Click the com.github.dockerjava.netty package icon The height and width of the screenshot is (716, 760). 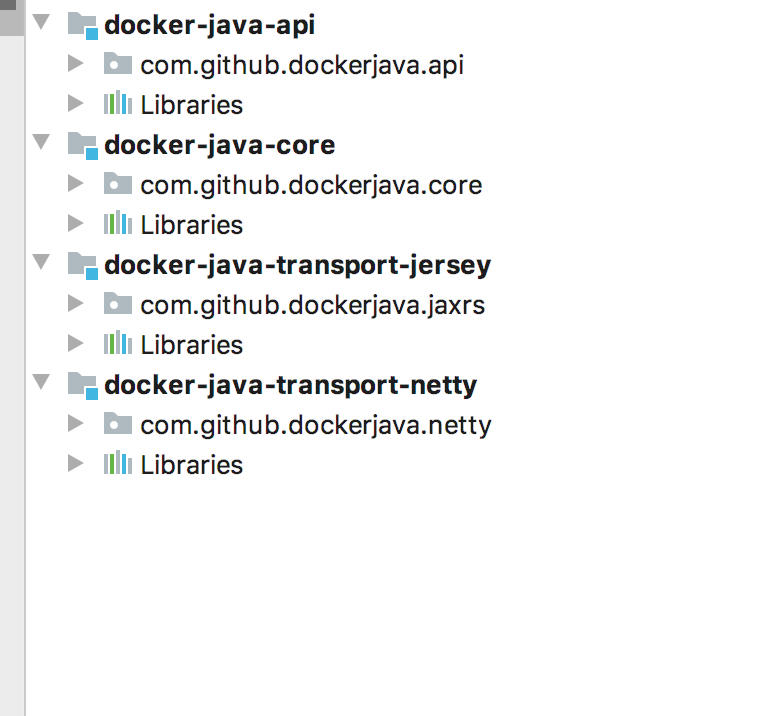click(118, 423)
